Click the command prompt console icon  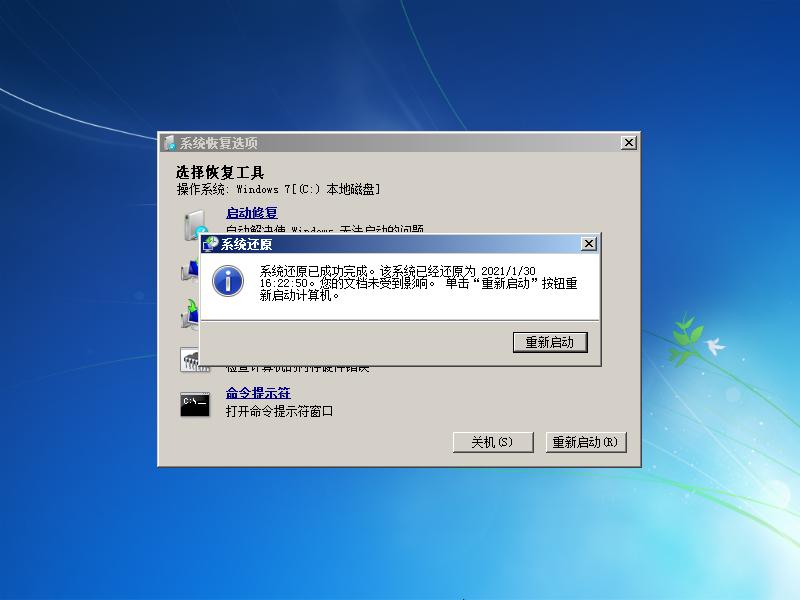coord(195,405)
